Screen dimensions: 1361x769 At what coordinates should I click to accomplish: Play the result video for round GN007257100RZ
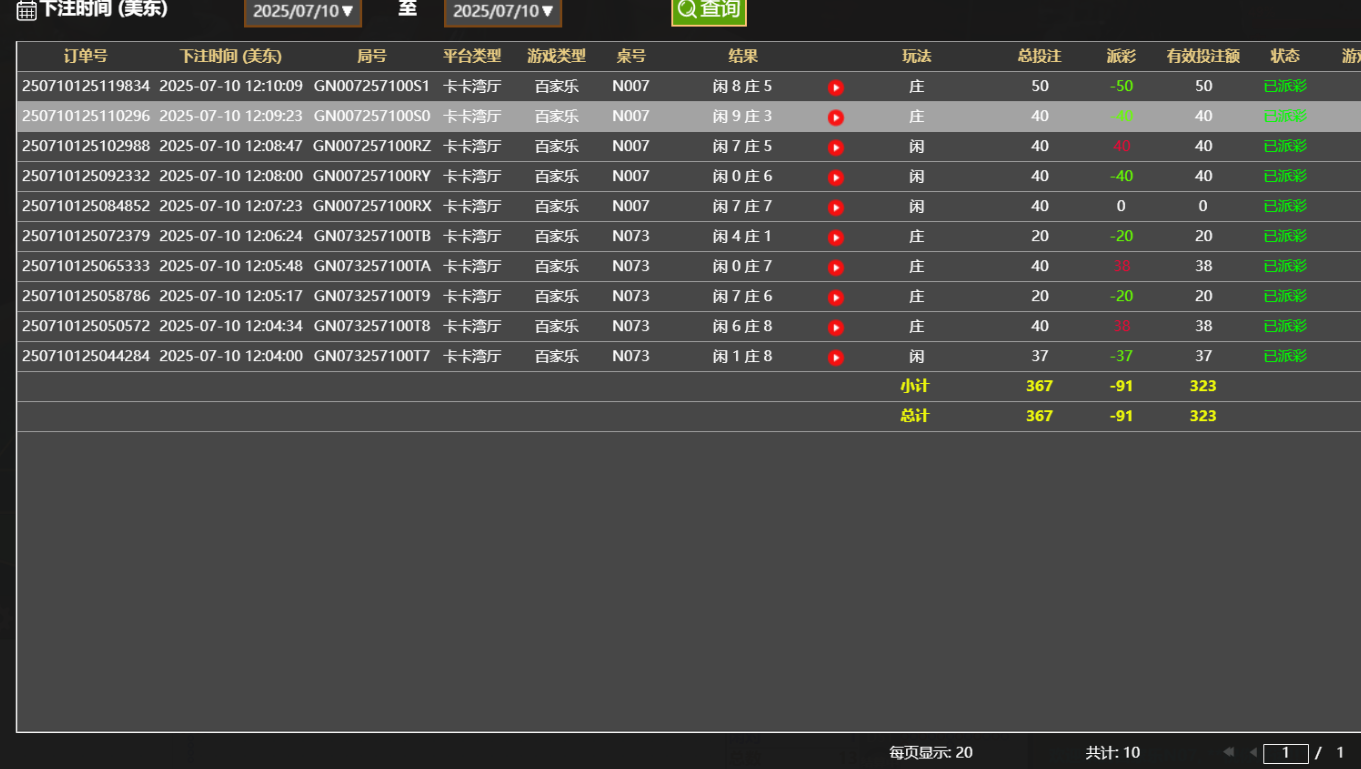tap(835, 146)
